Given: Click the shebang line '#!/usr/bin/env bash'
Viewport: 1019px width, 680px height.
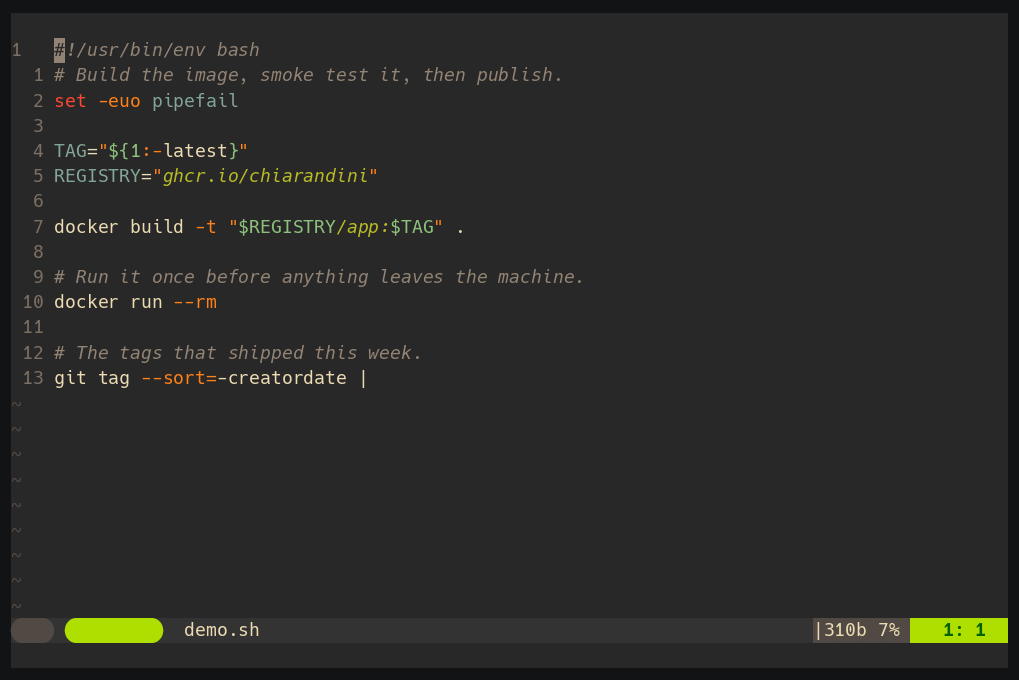Looking at the screenshot, I should [x=157, y=50].
